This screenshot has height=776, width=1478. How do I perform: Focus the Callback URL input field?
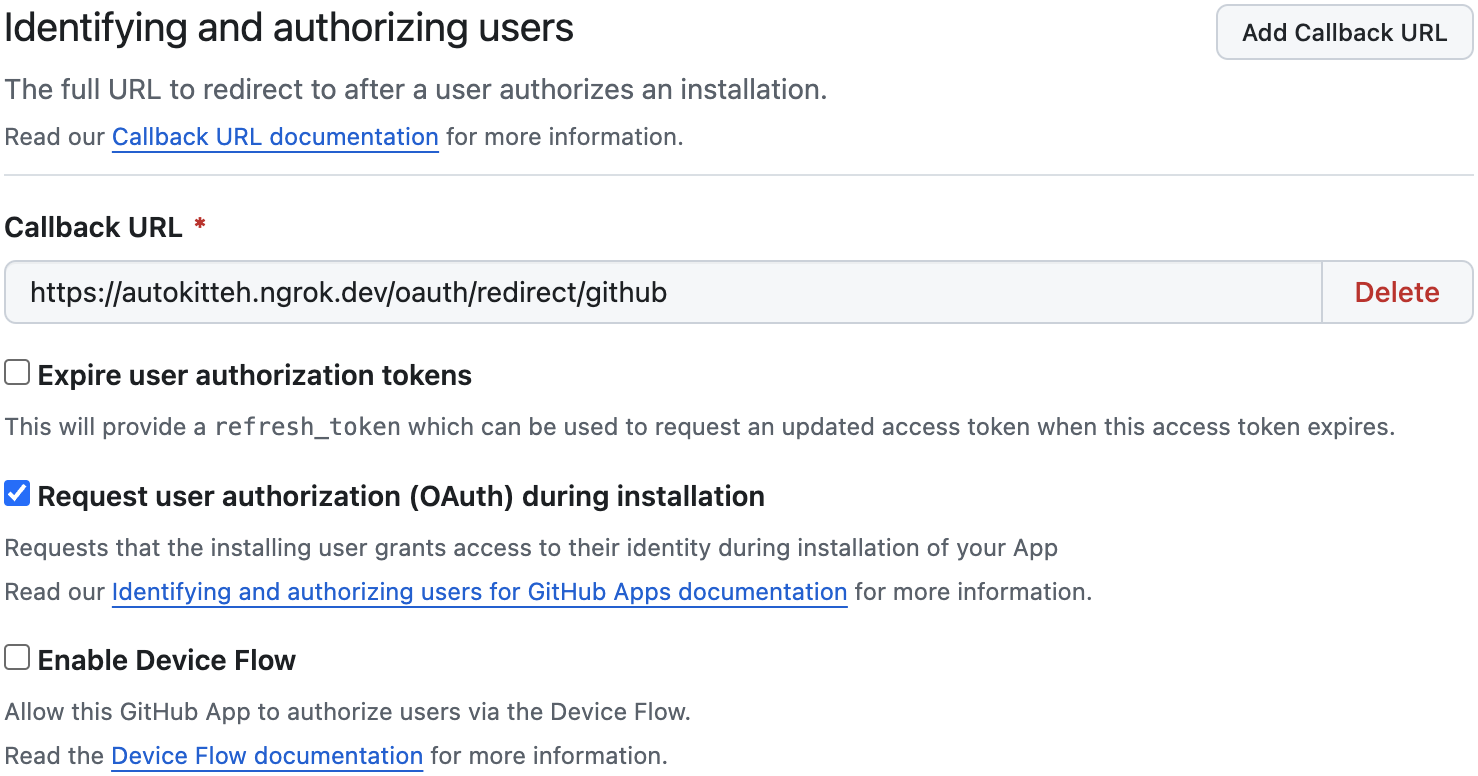[x=663, y=292]
